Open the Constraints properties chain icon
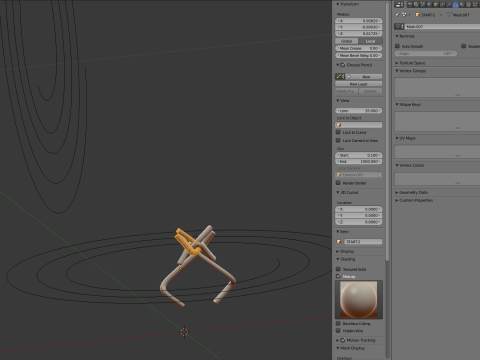480x360 pixels. (x=443, y=4)
